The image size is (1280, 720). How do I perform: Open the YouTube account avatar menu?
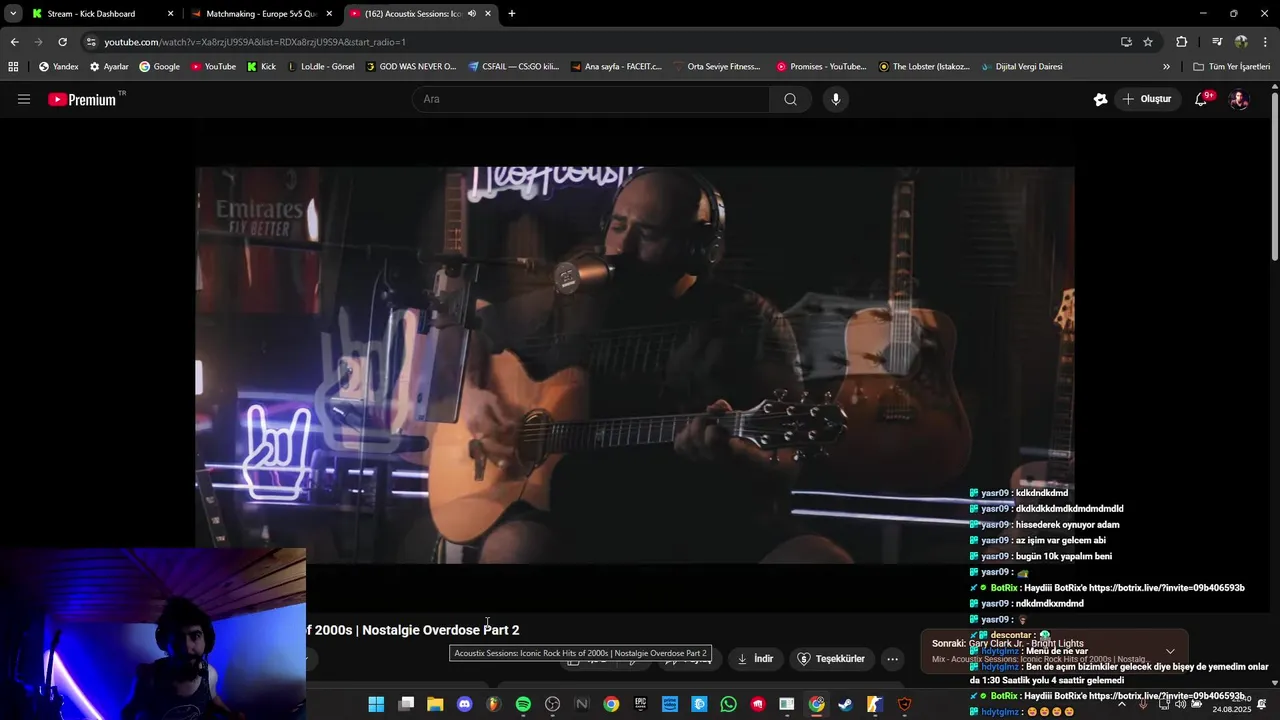[1239, 99]
